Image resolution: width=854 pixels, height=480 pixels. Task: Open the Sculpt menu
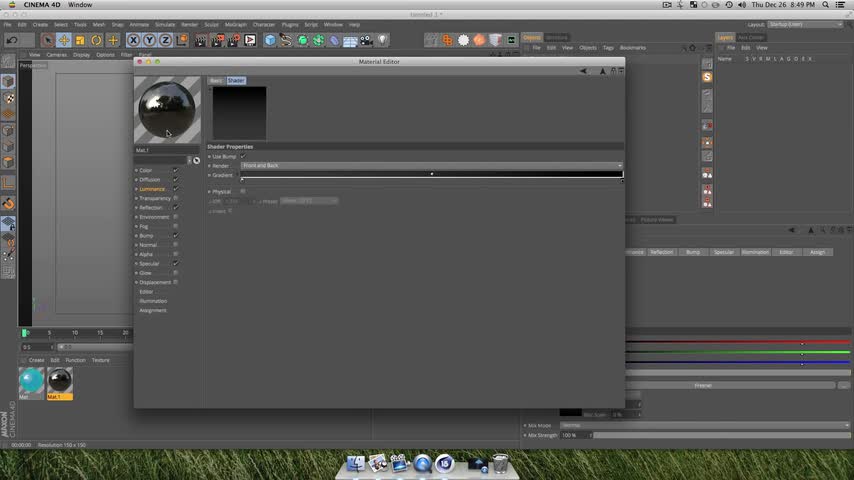click(211, 25)
